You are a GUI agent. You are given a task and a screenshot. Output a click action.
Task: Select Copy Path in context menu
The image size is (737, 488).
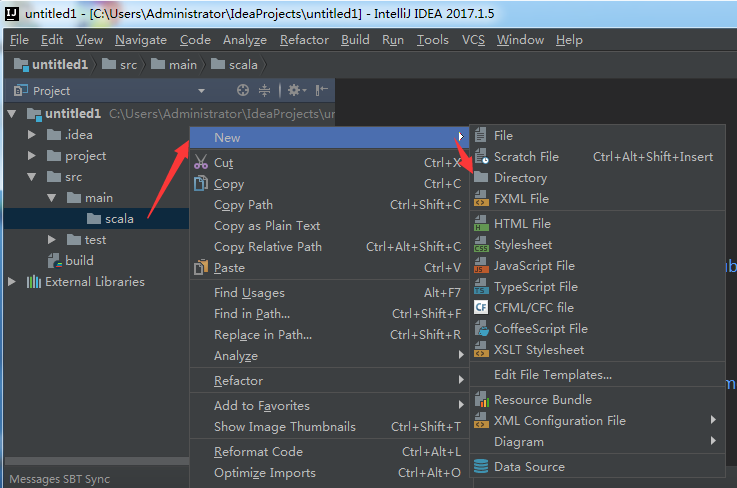pos(329,205)
